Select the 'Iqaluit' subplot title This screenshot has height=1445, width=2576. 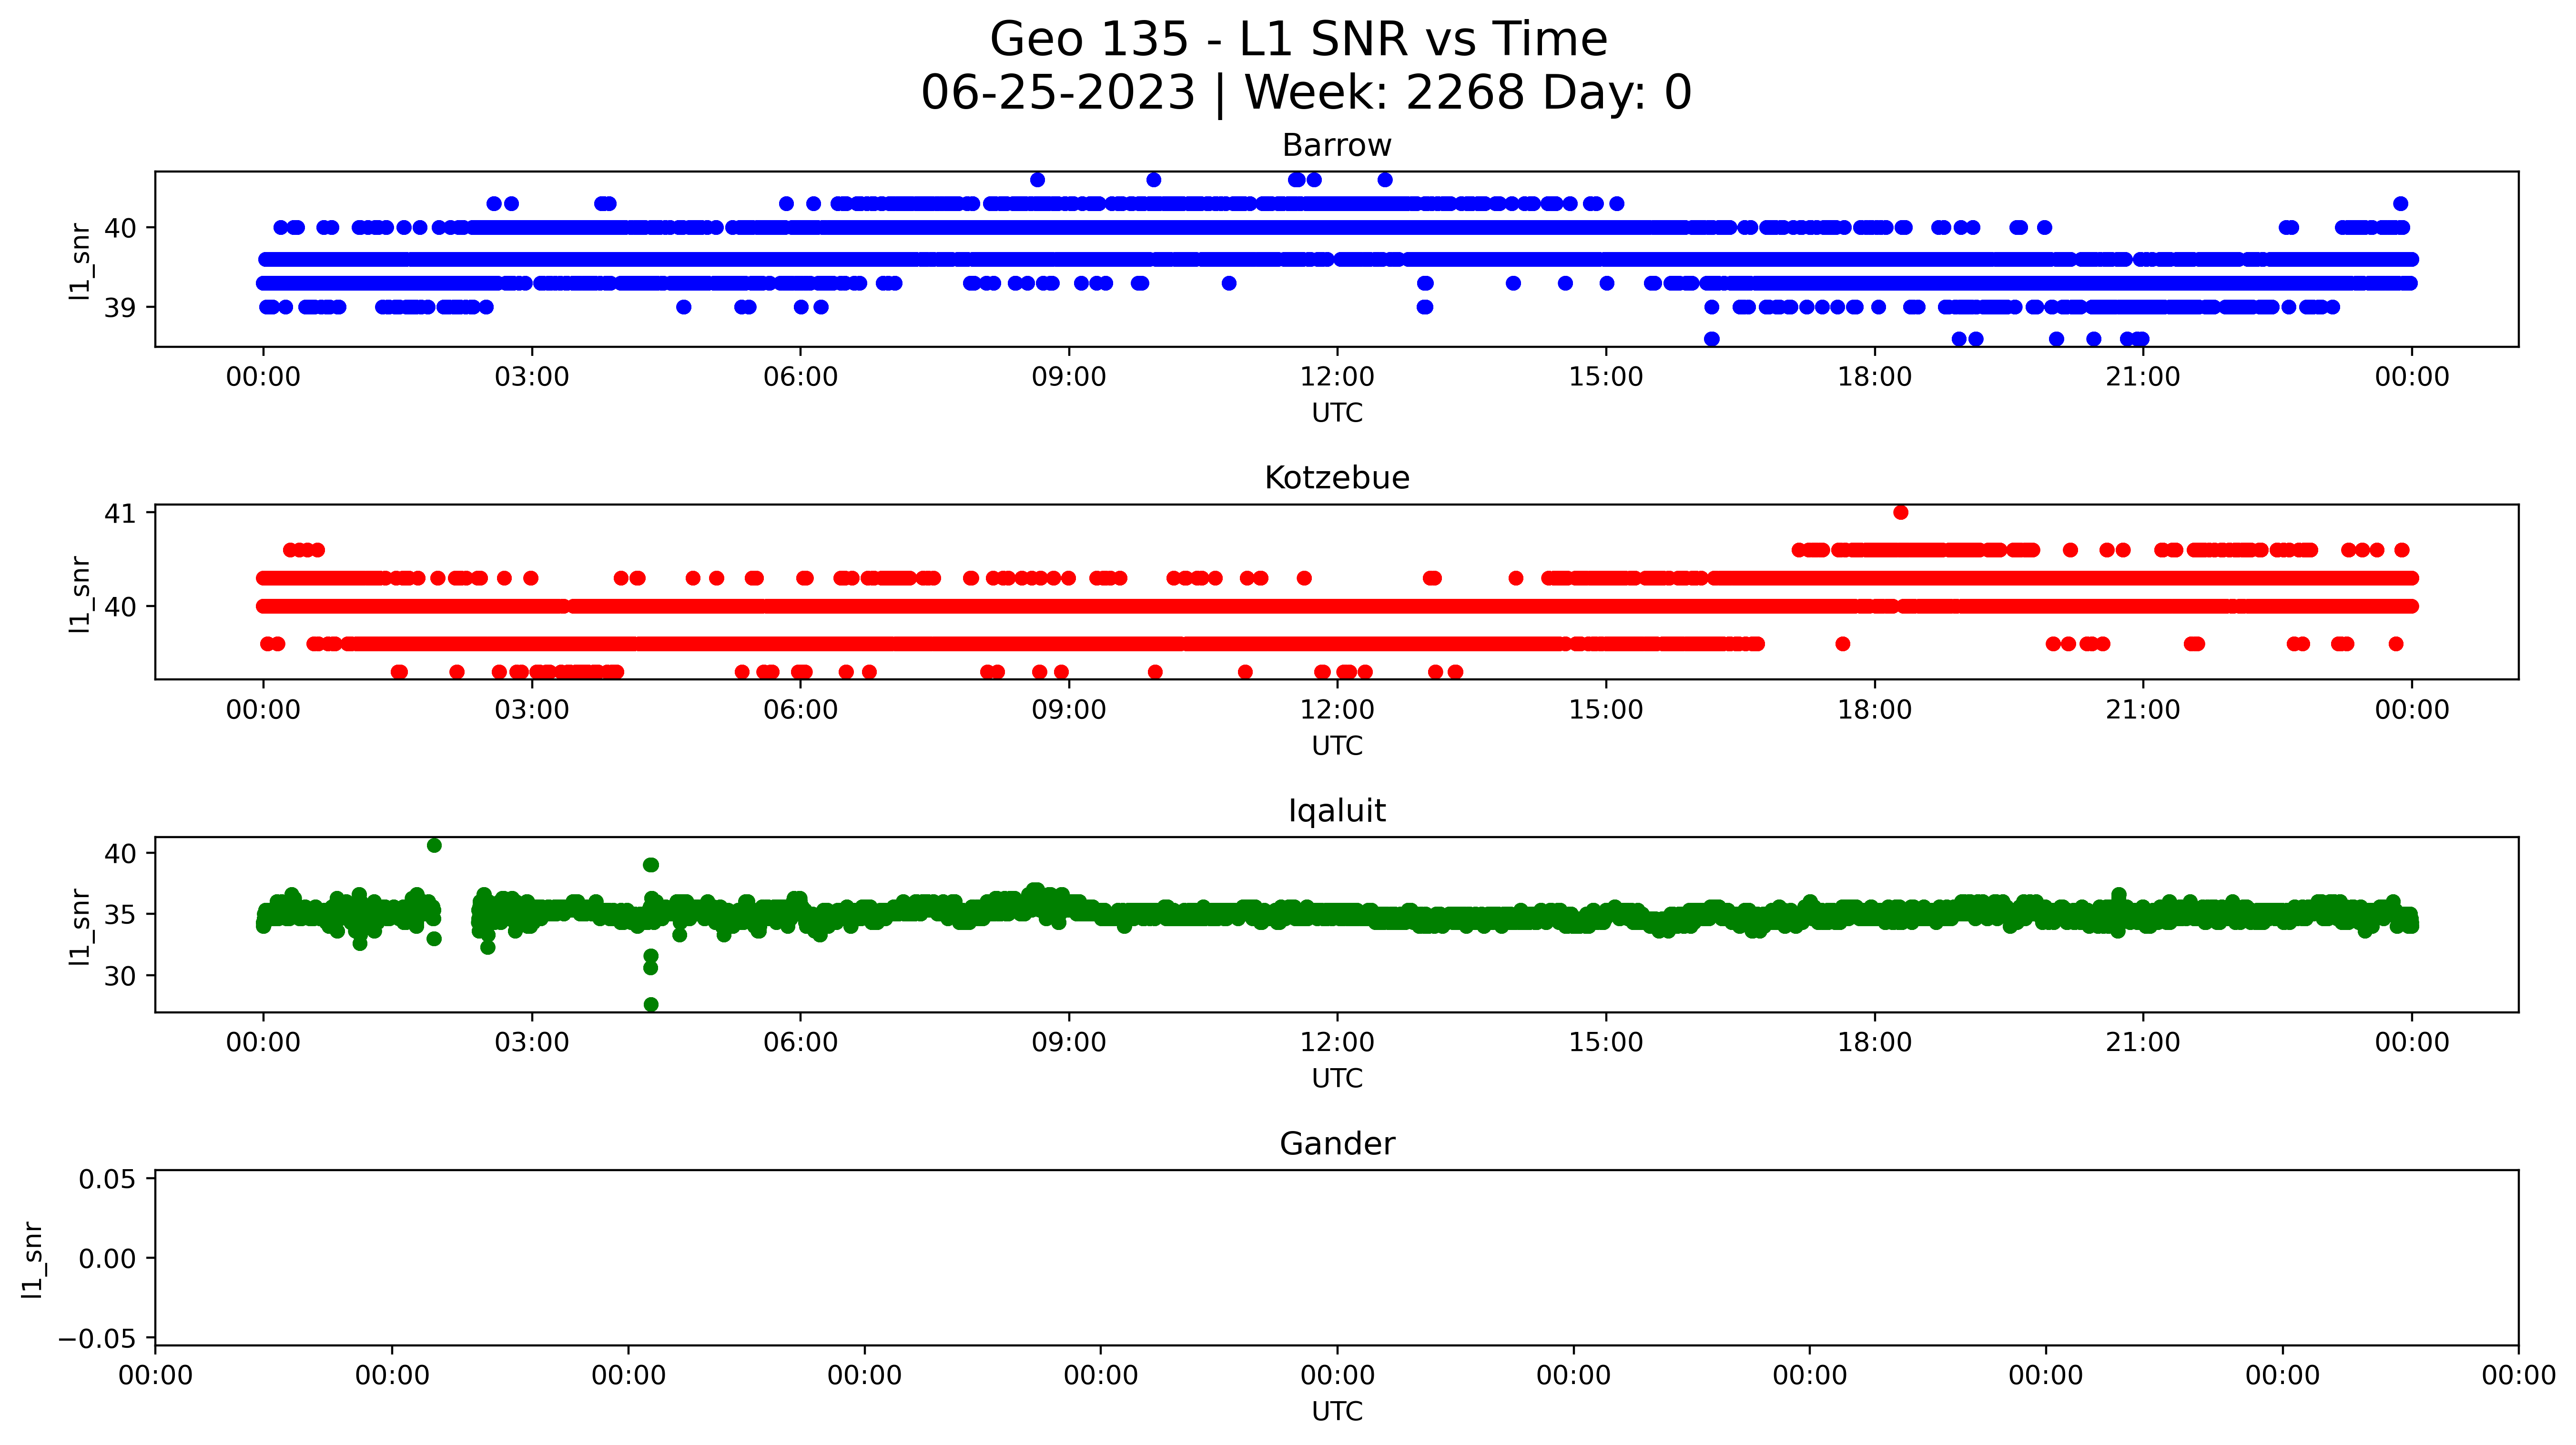pyautogui.click(x=1337, y=811)
